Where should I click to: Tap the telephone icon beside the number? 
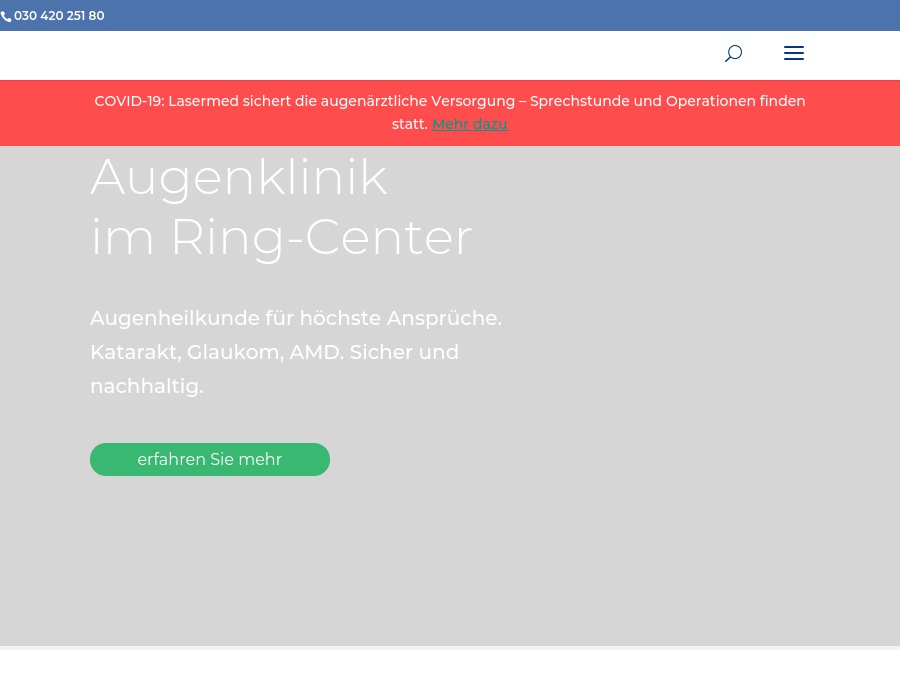click(x=7, y=15)
